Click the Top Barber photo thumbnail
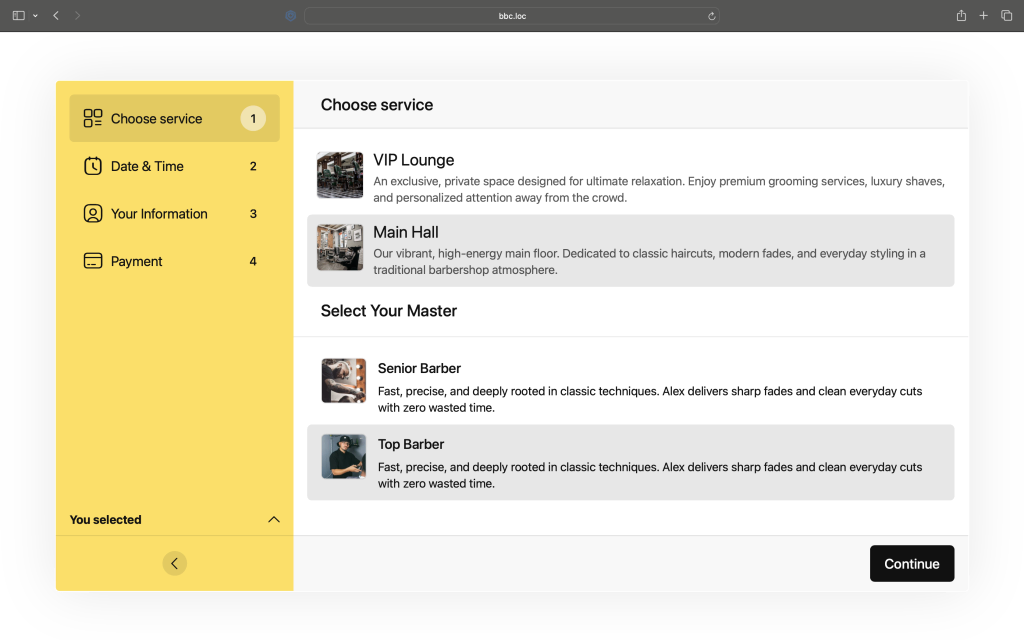The width and height of the screenshot is (1024, 640). pyautogui.click(x=344, y=457)
